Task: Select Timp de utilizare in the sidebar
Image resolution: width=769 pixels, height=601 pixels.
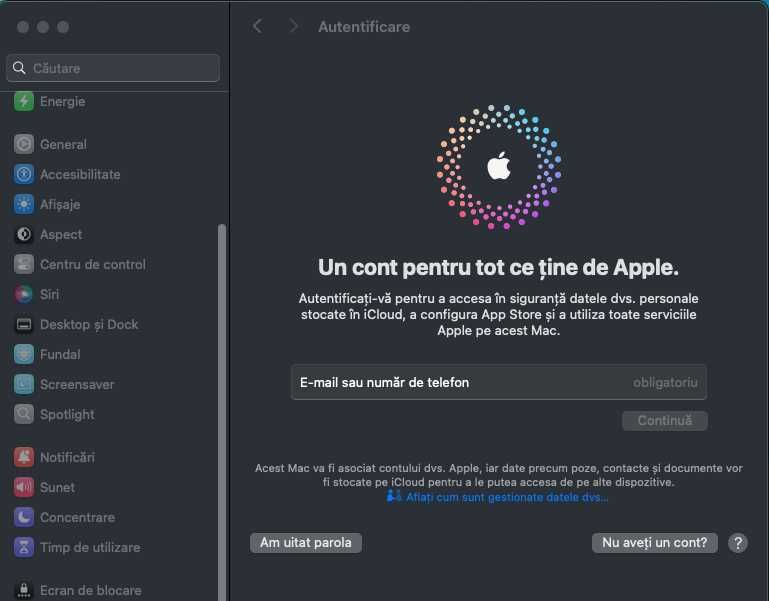Action: pyautogui.click(x=90, y=547)
